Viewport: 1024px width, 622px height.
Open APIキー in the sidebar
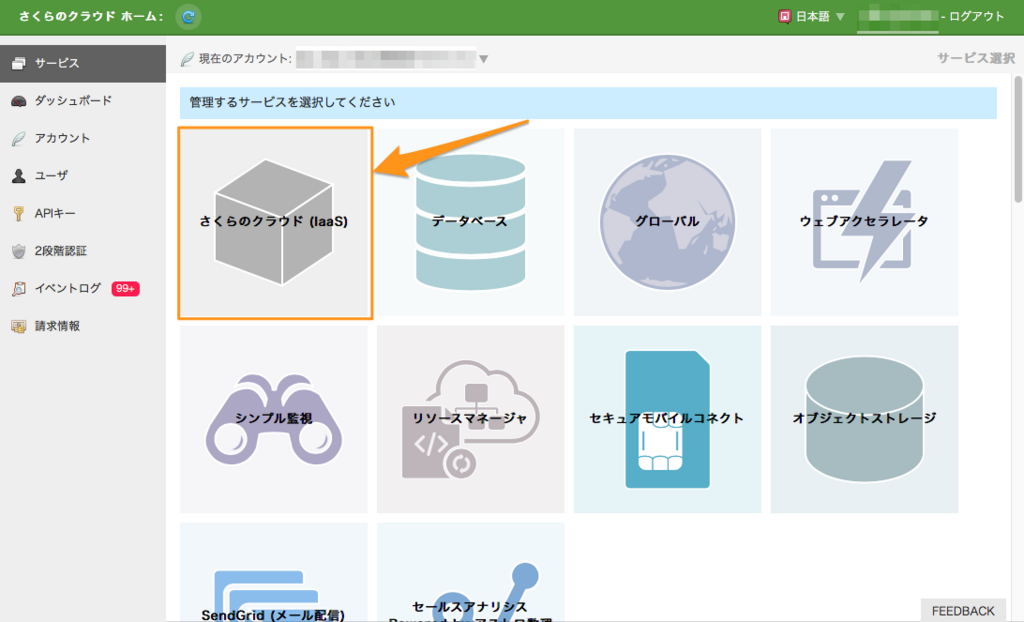[83, 213]
